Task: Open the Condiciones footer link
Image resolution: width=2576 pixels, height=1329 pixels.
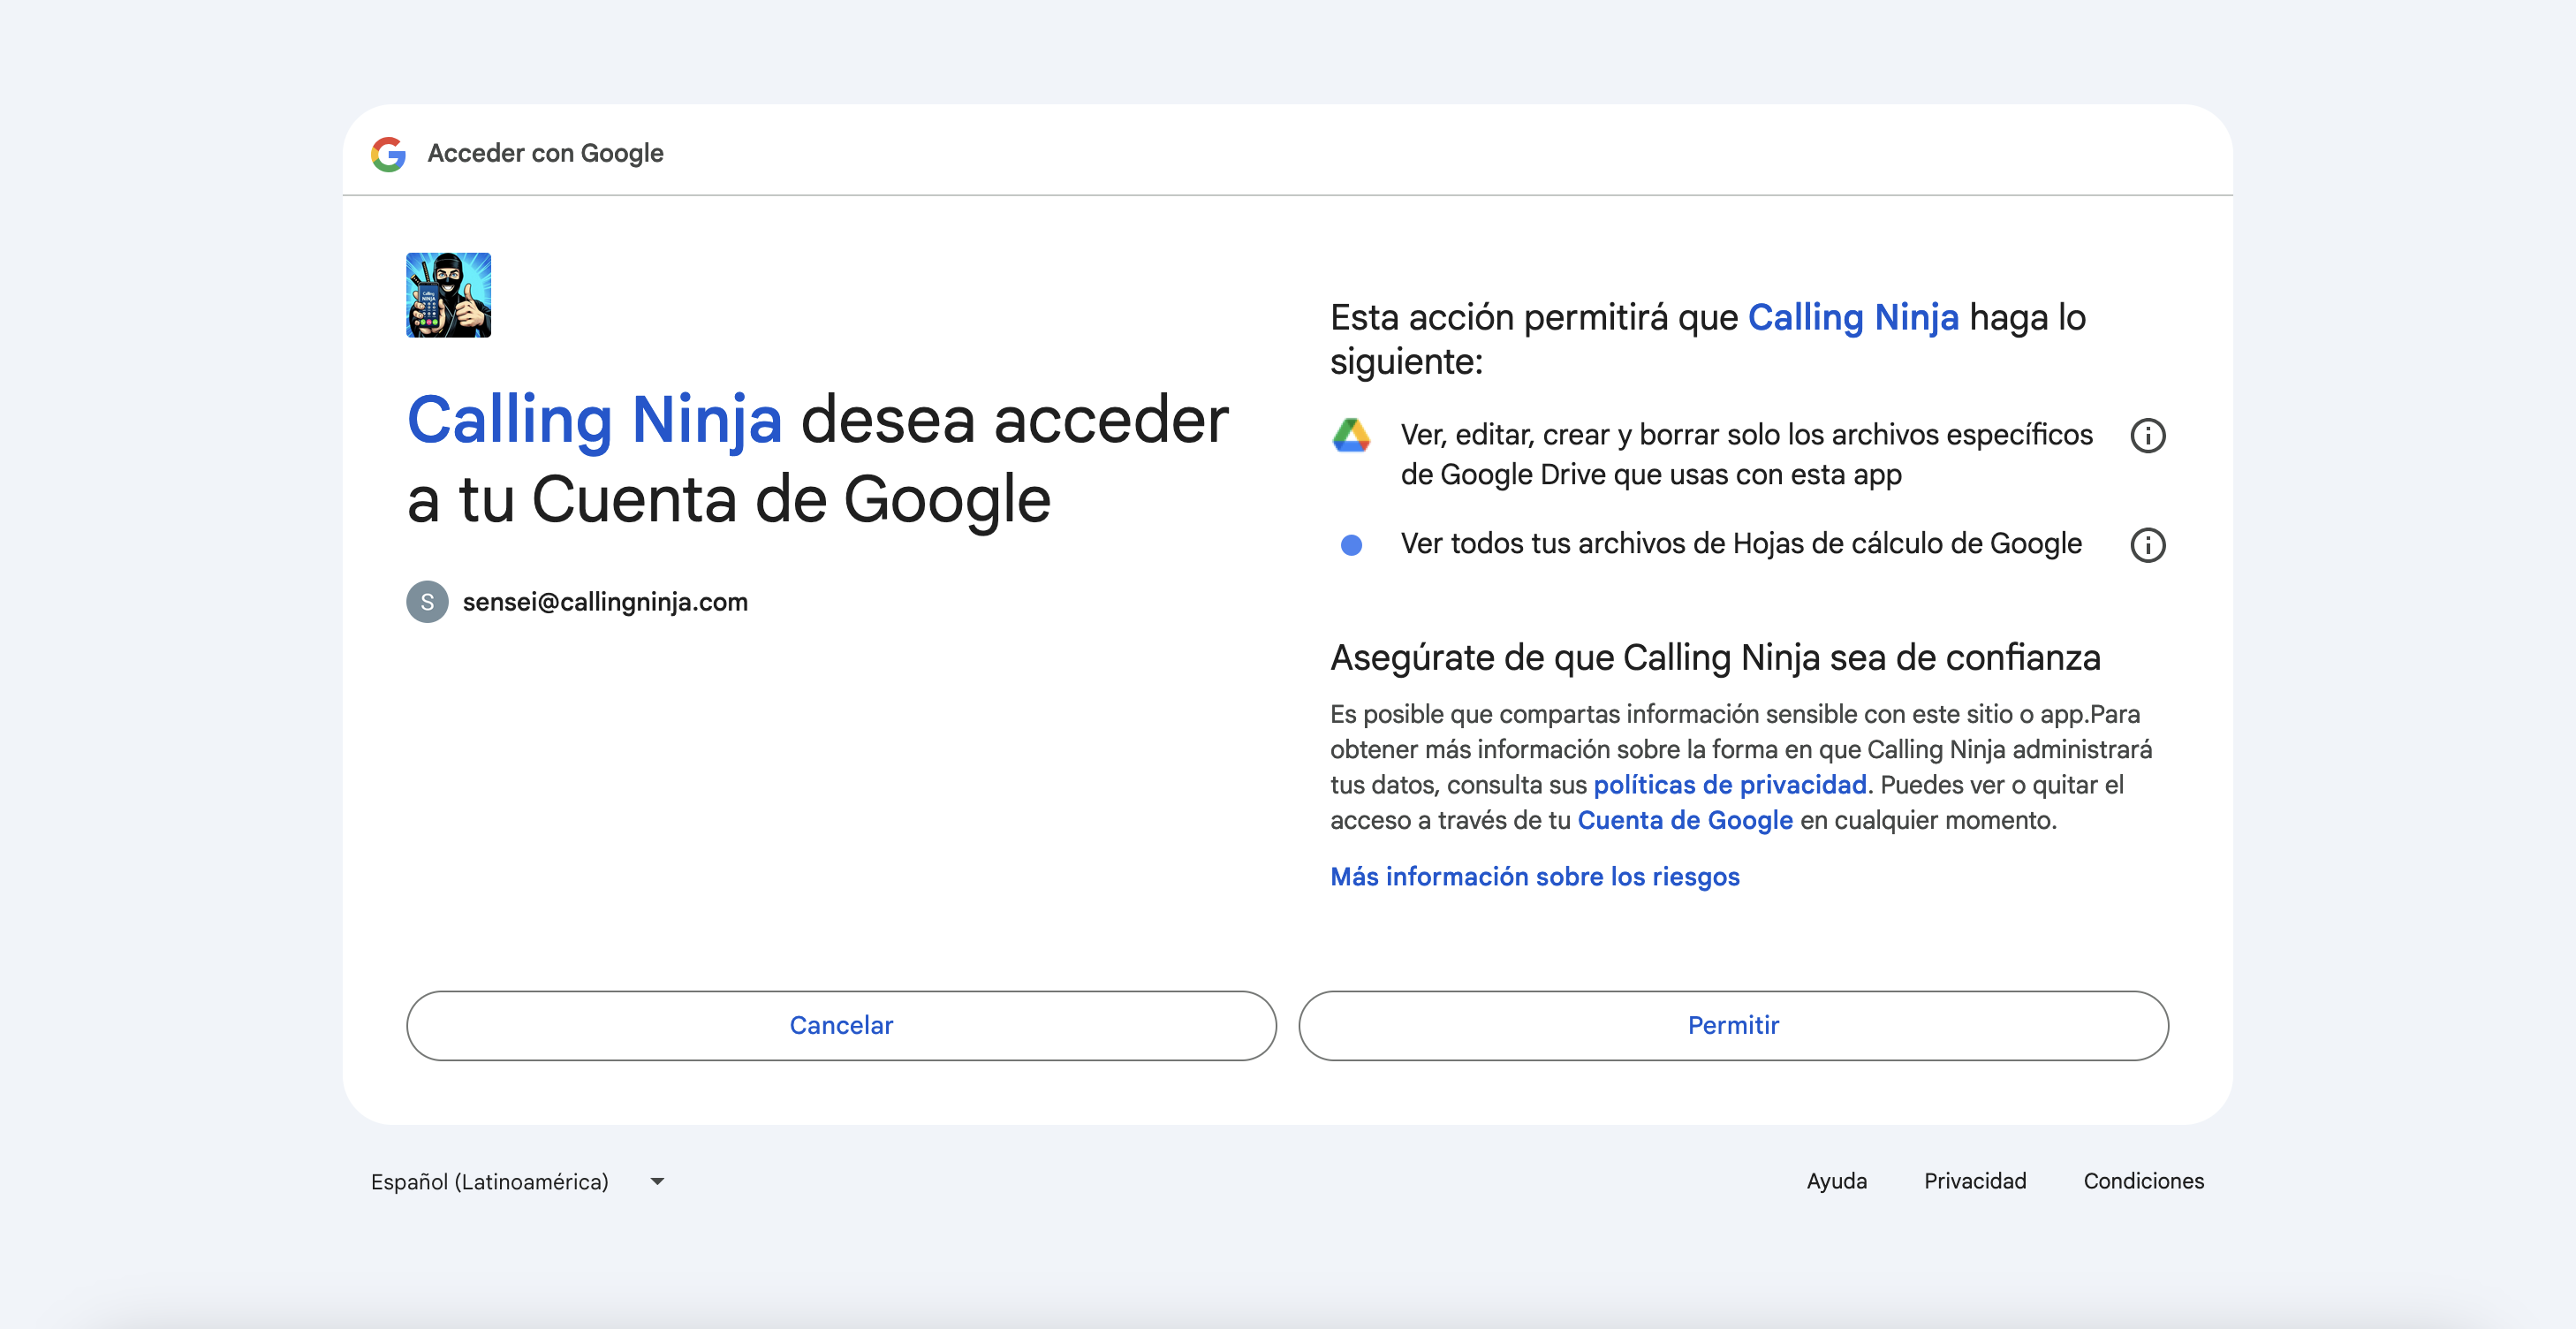Action: point(2143,1181)
